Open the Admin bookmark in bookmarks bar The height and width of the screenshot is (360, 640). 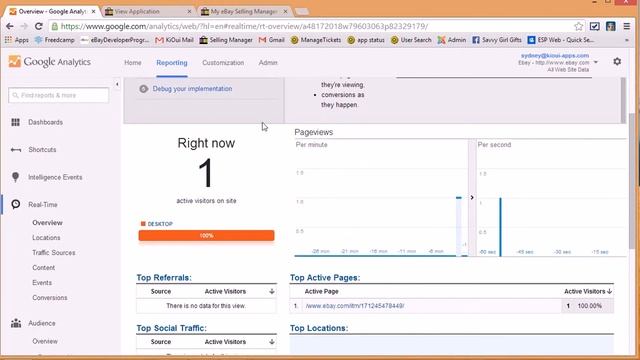pyautogui.click(x=452, y=40)
